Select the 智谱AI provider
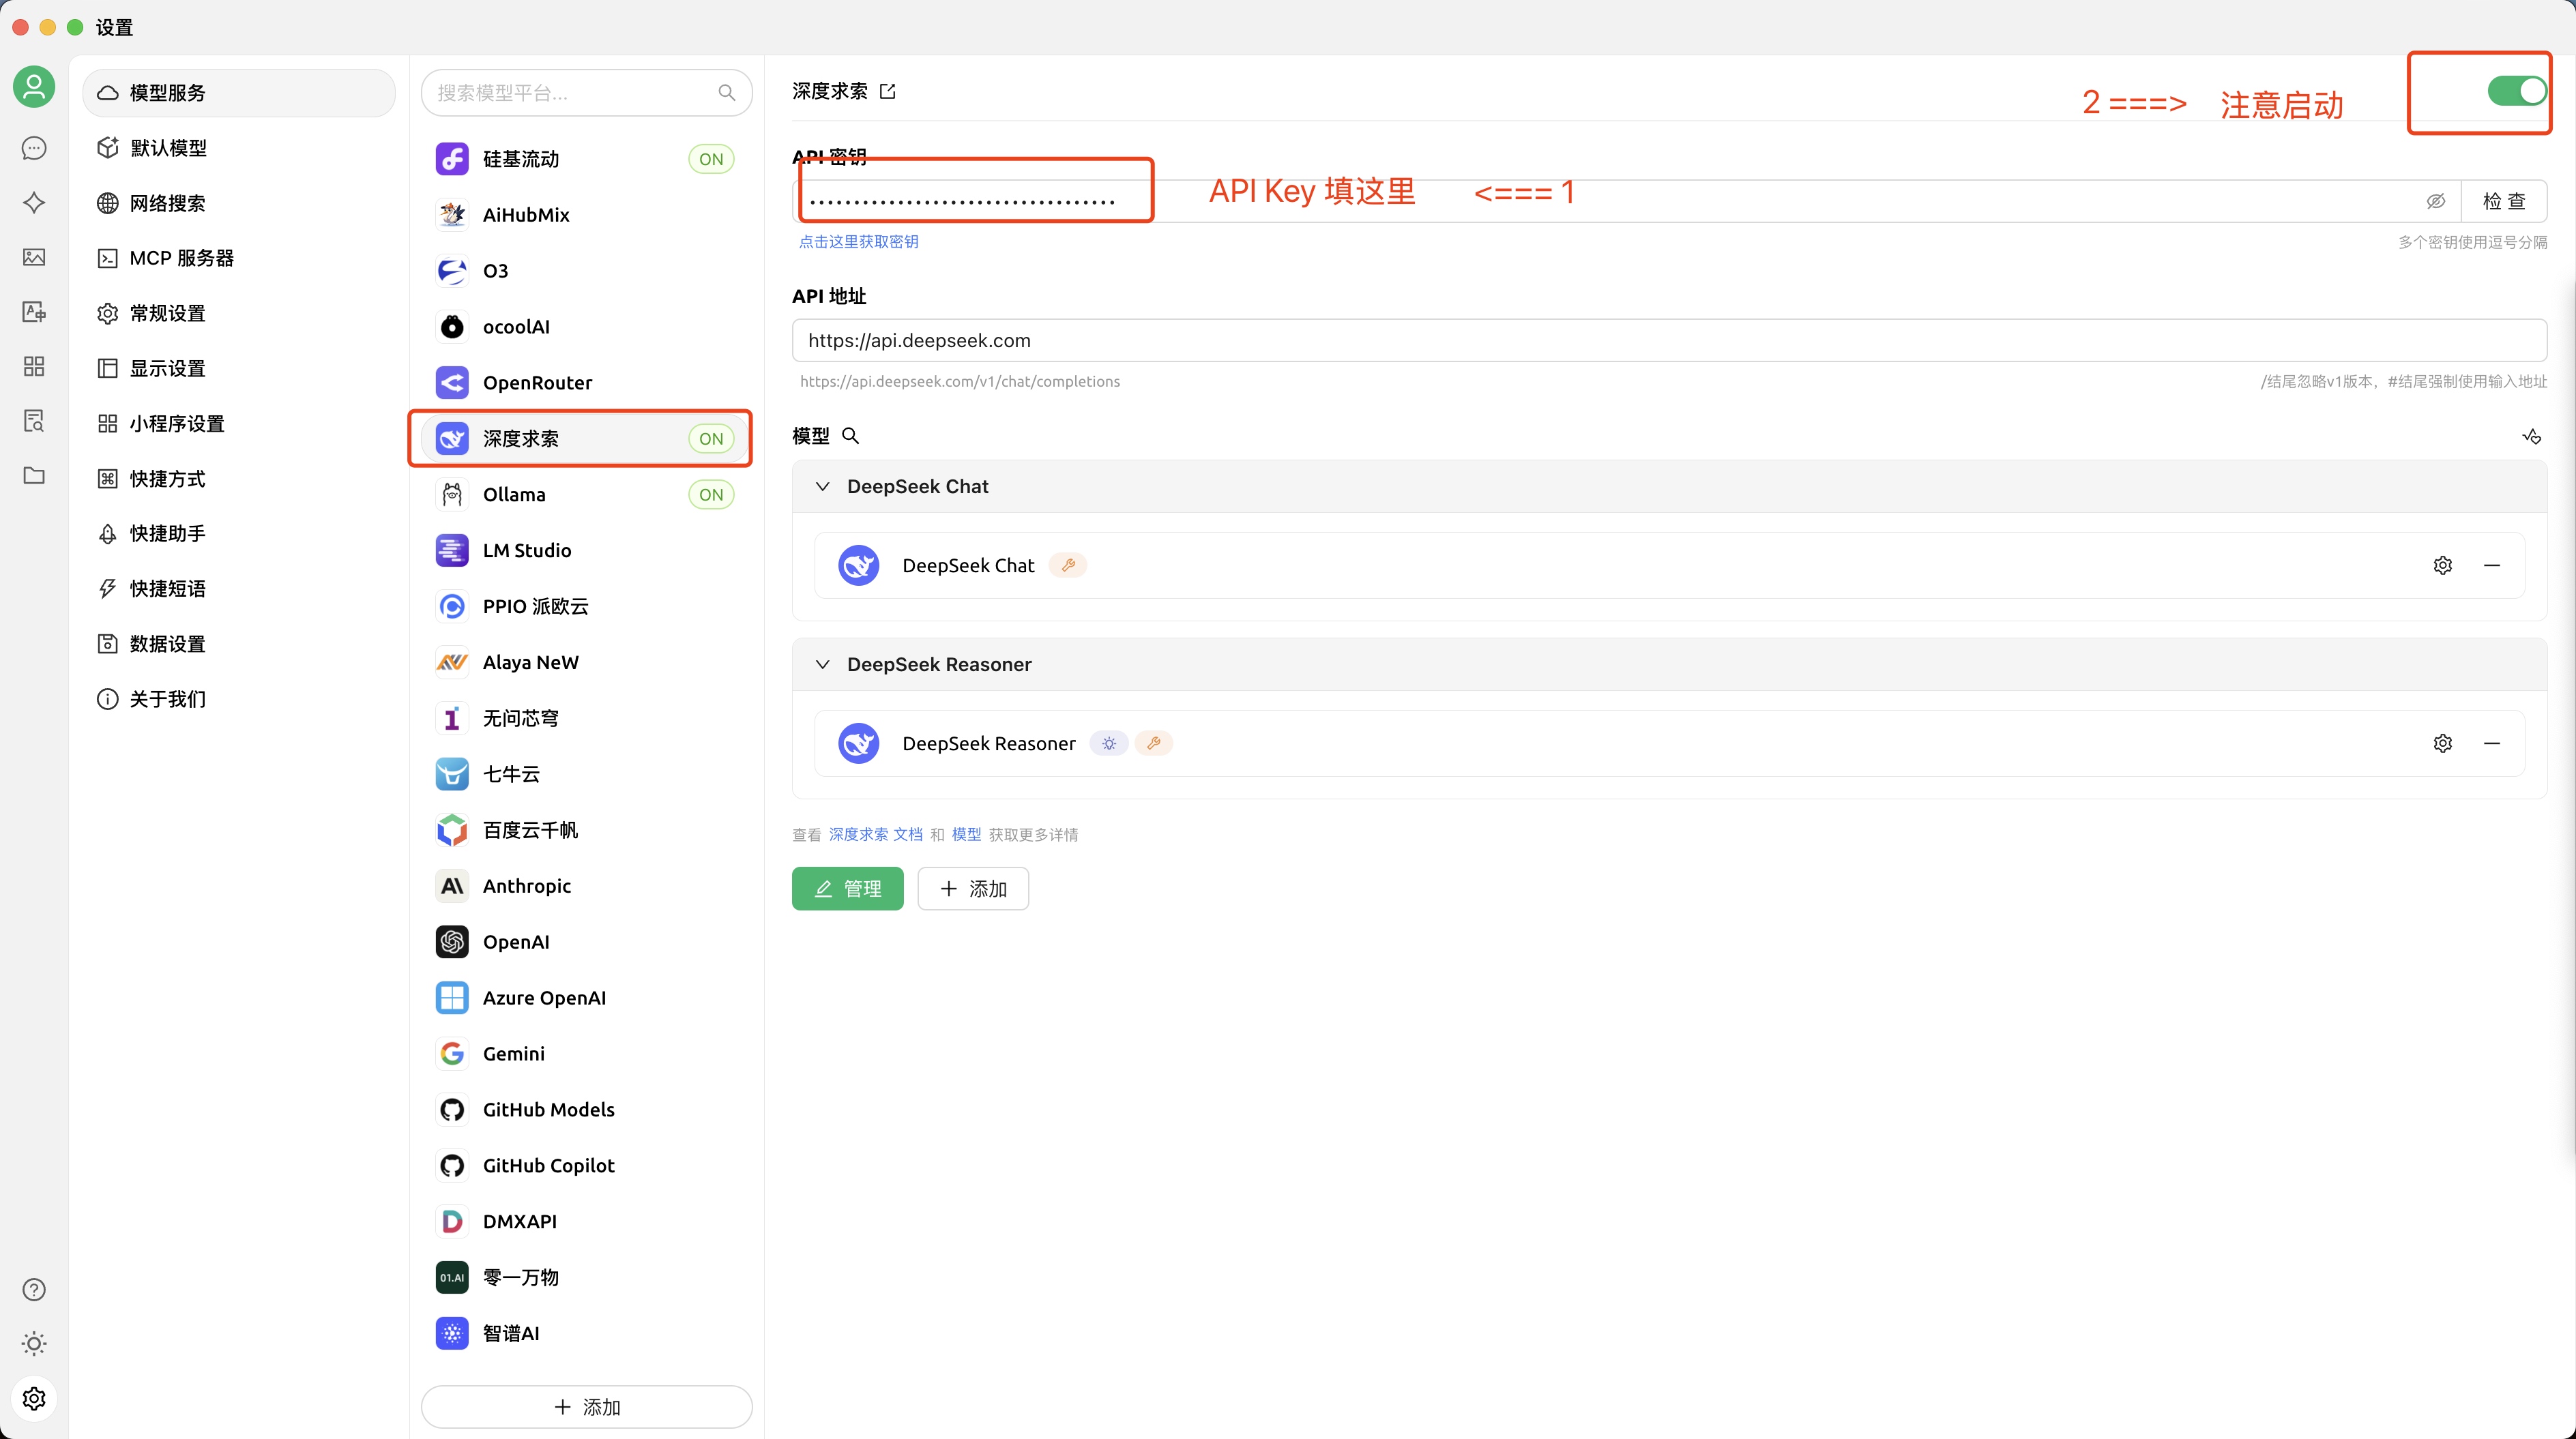 click(586, 1333)
